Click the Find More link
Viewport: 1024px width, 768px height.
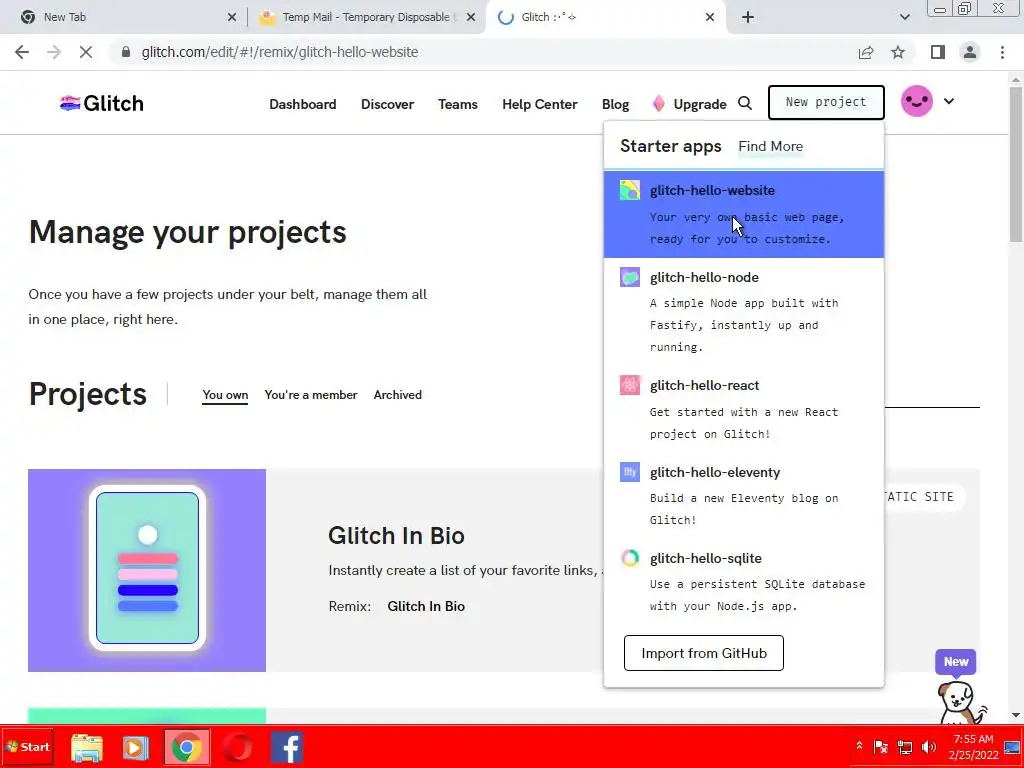771,146
